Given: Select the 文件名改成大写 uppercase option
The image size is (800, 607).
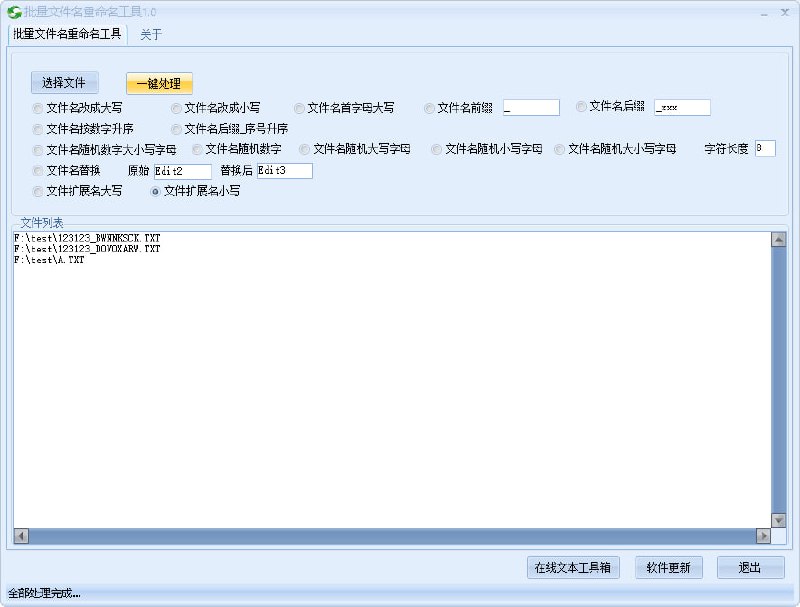Looking at the screenshot, I should (38, 108).
